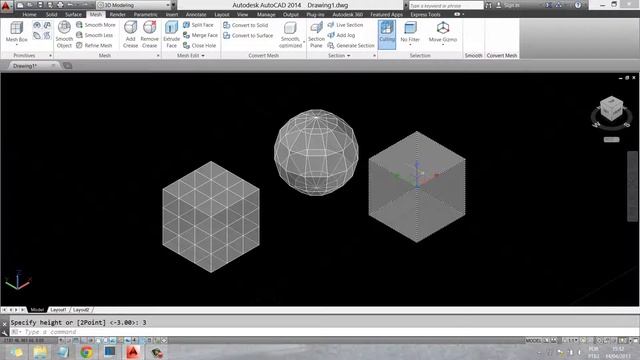Screen dimensions: 640x360
Task: Open the Surface ribbon tab
Action: [x=73, y=14]
